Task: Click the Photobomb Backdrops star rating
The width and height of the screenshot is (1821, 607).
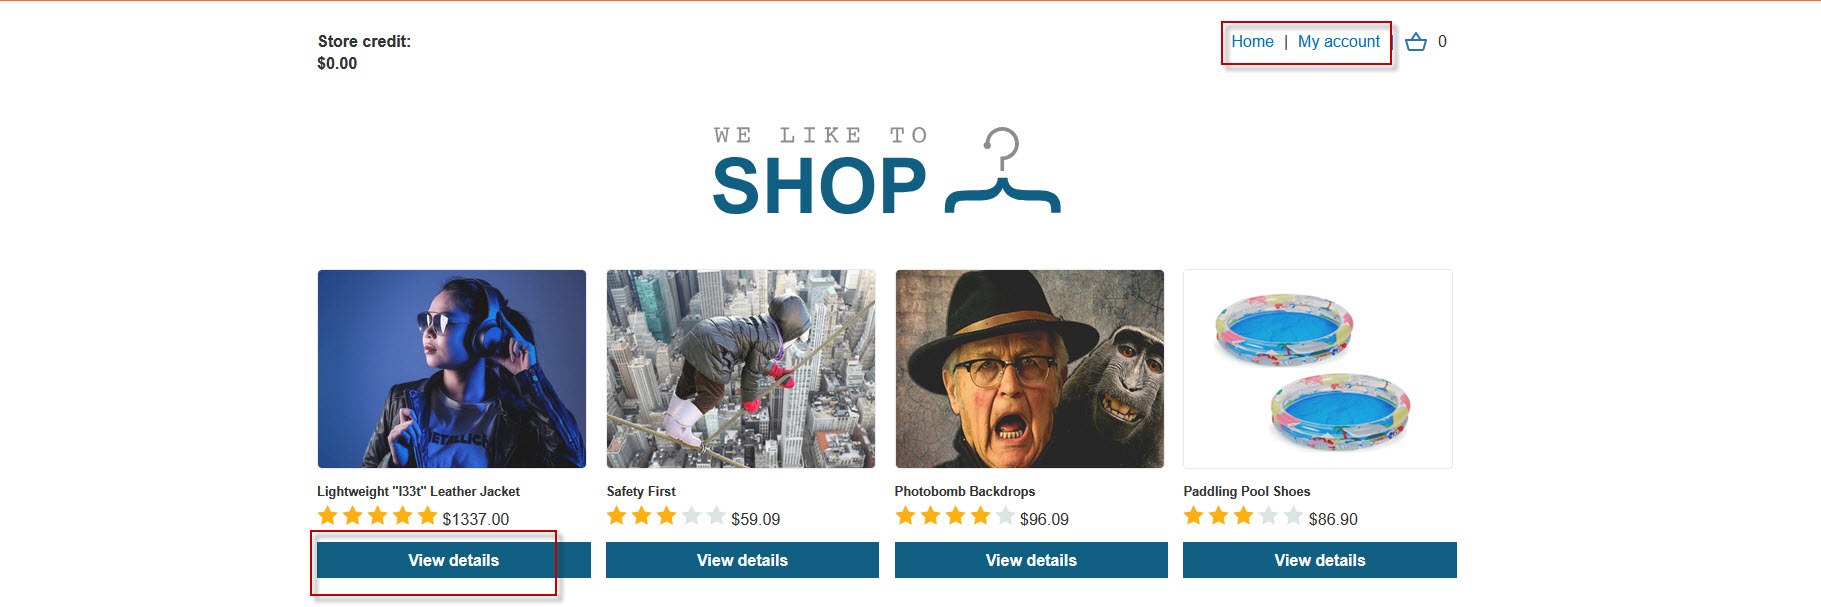Action: [x=955, y=516]
